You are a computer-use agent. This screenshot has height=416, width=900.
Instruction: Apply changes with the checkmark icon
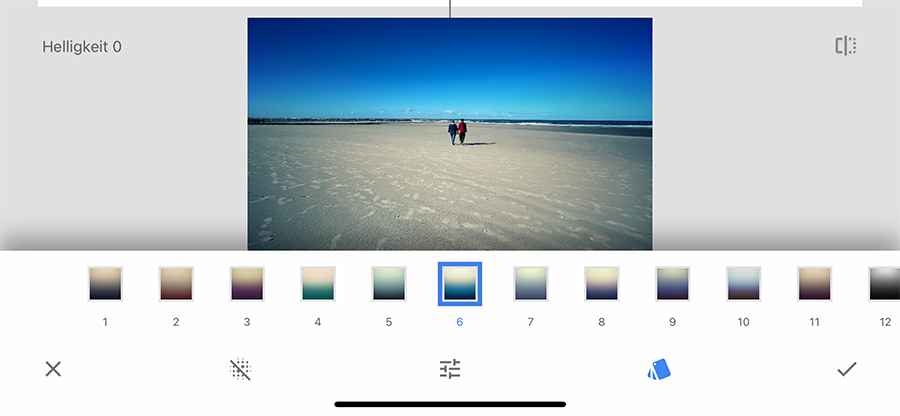pos(847,369)
